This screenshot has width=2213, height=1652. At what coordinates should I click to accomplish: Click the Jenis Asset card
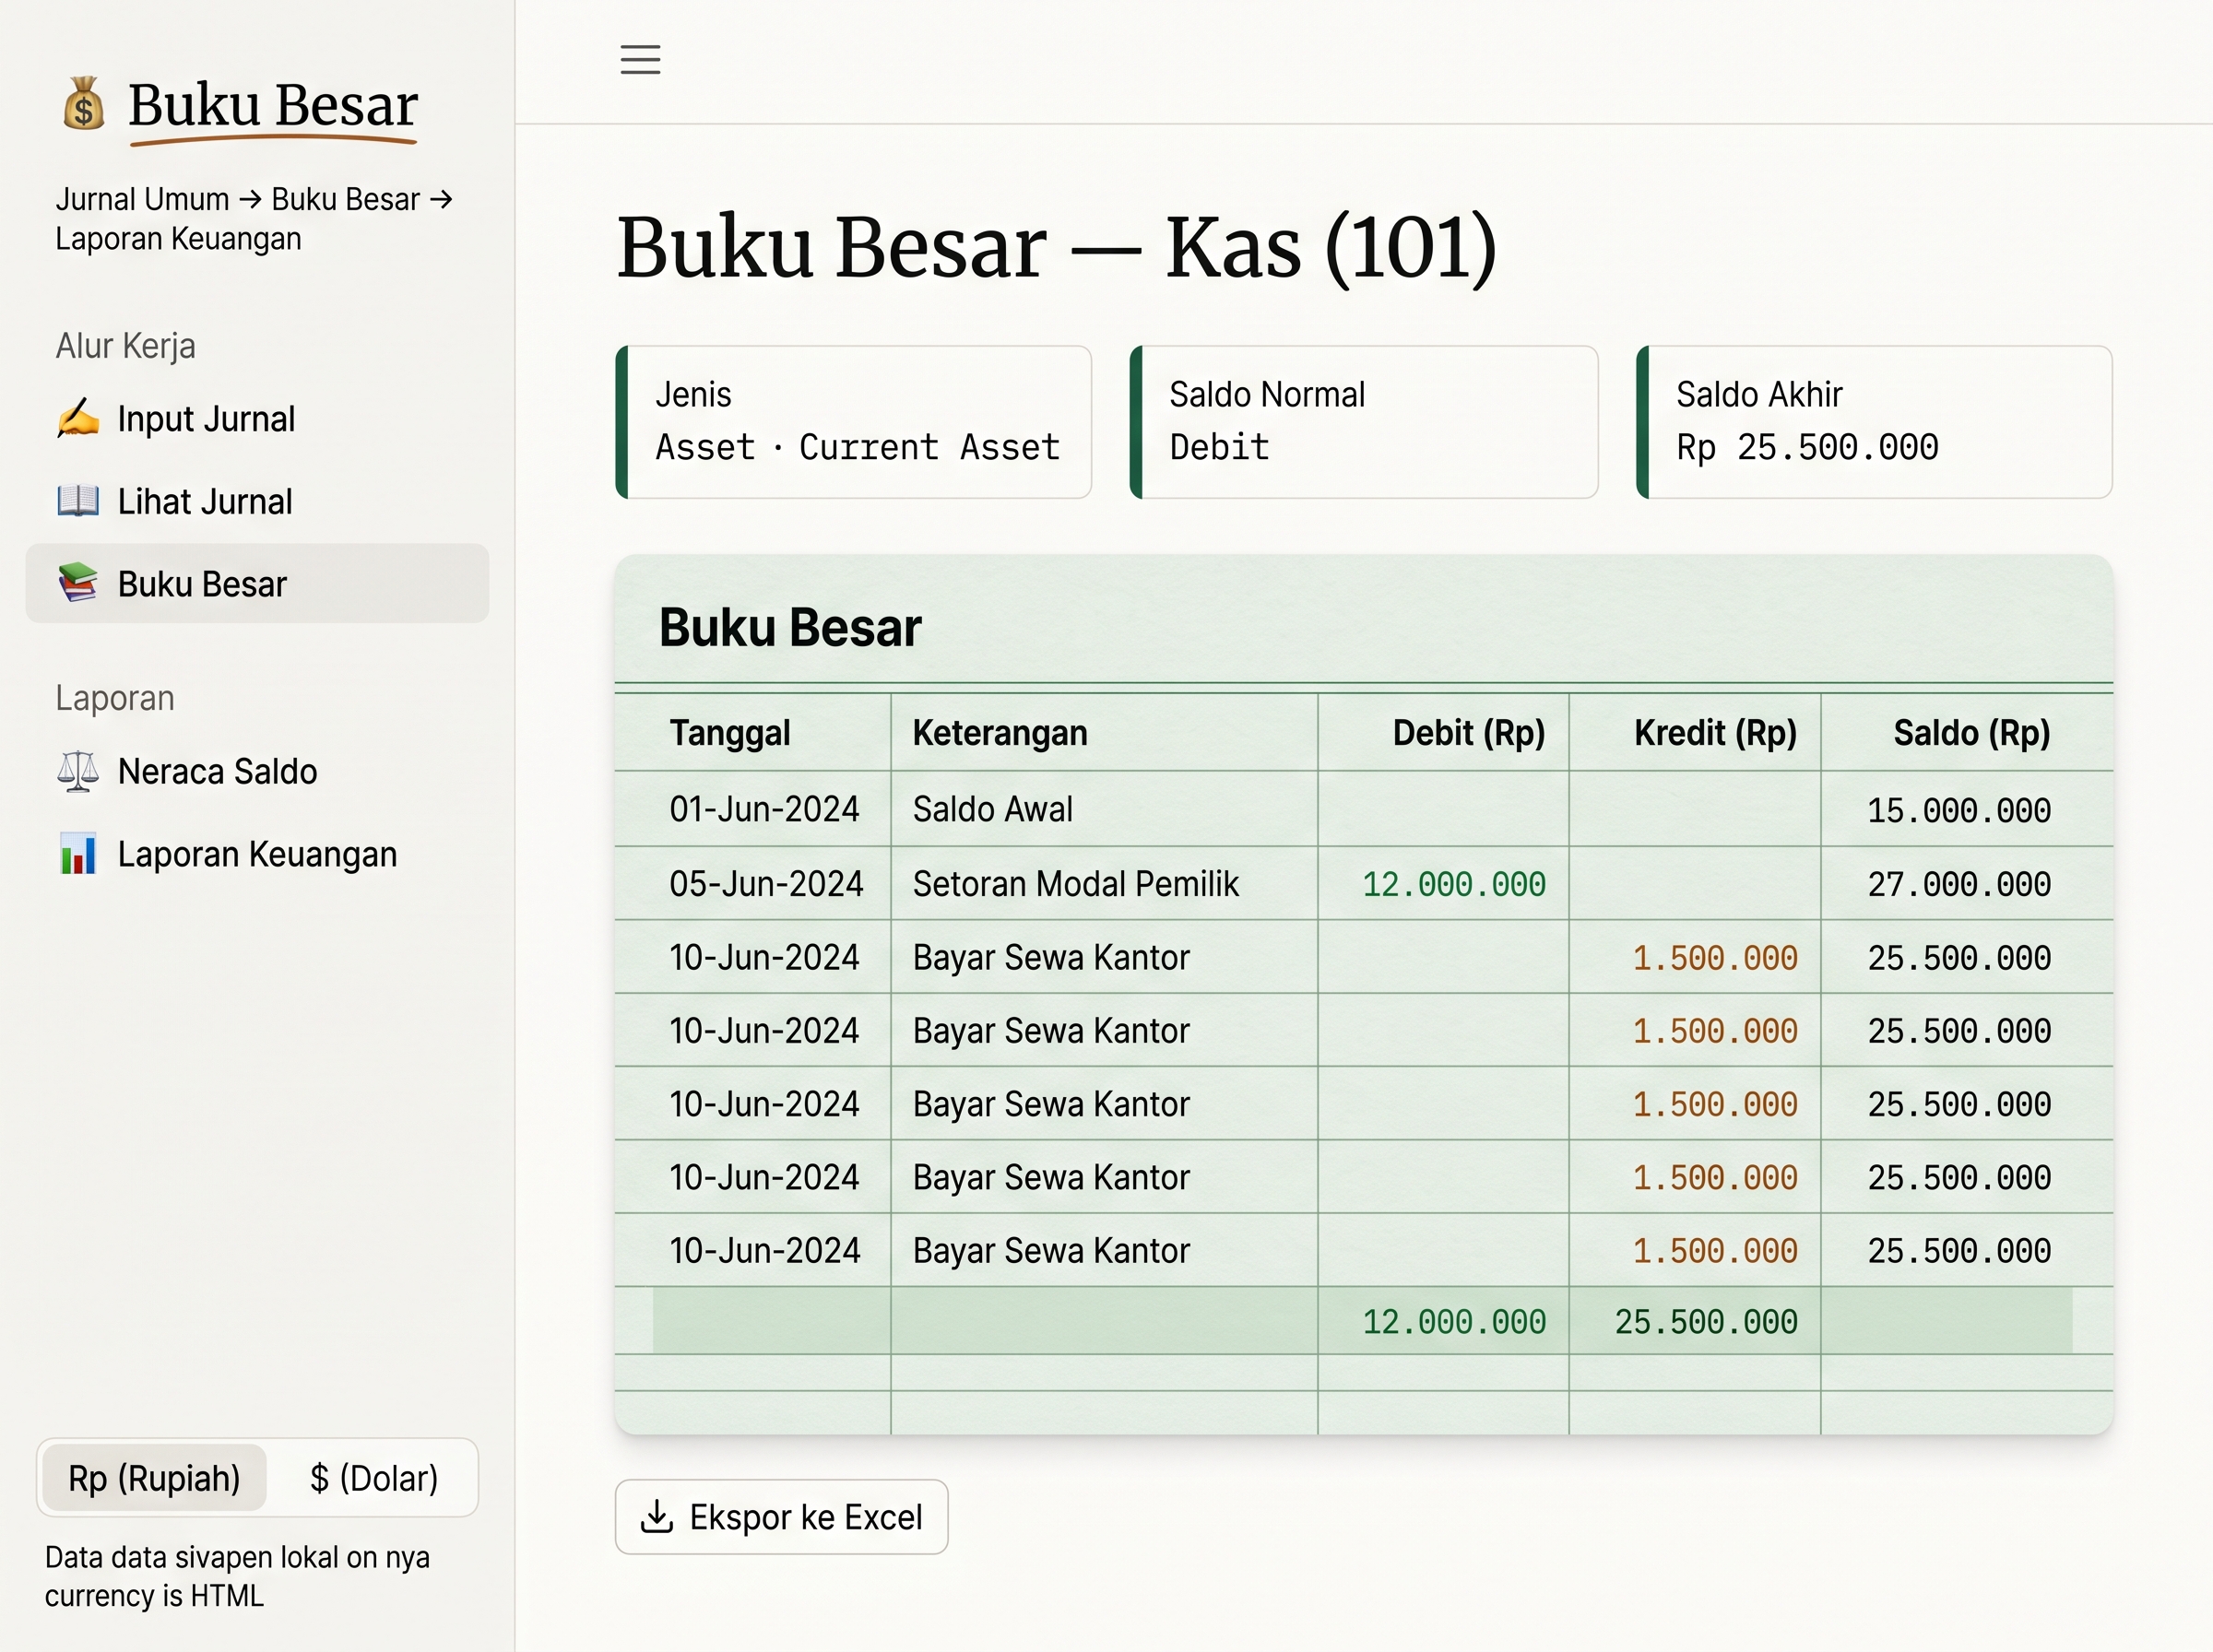(x=853, y=422)
